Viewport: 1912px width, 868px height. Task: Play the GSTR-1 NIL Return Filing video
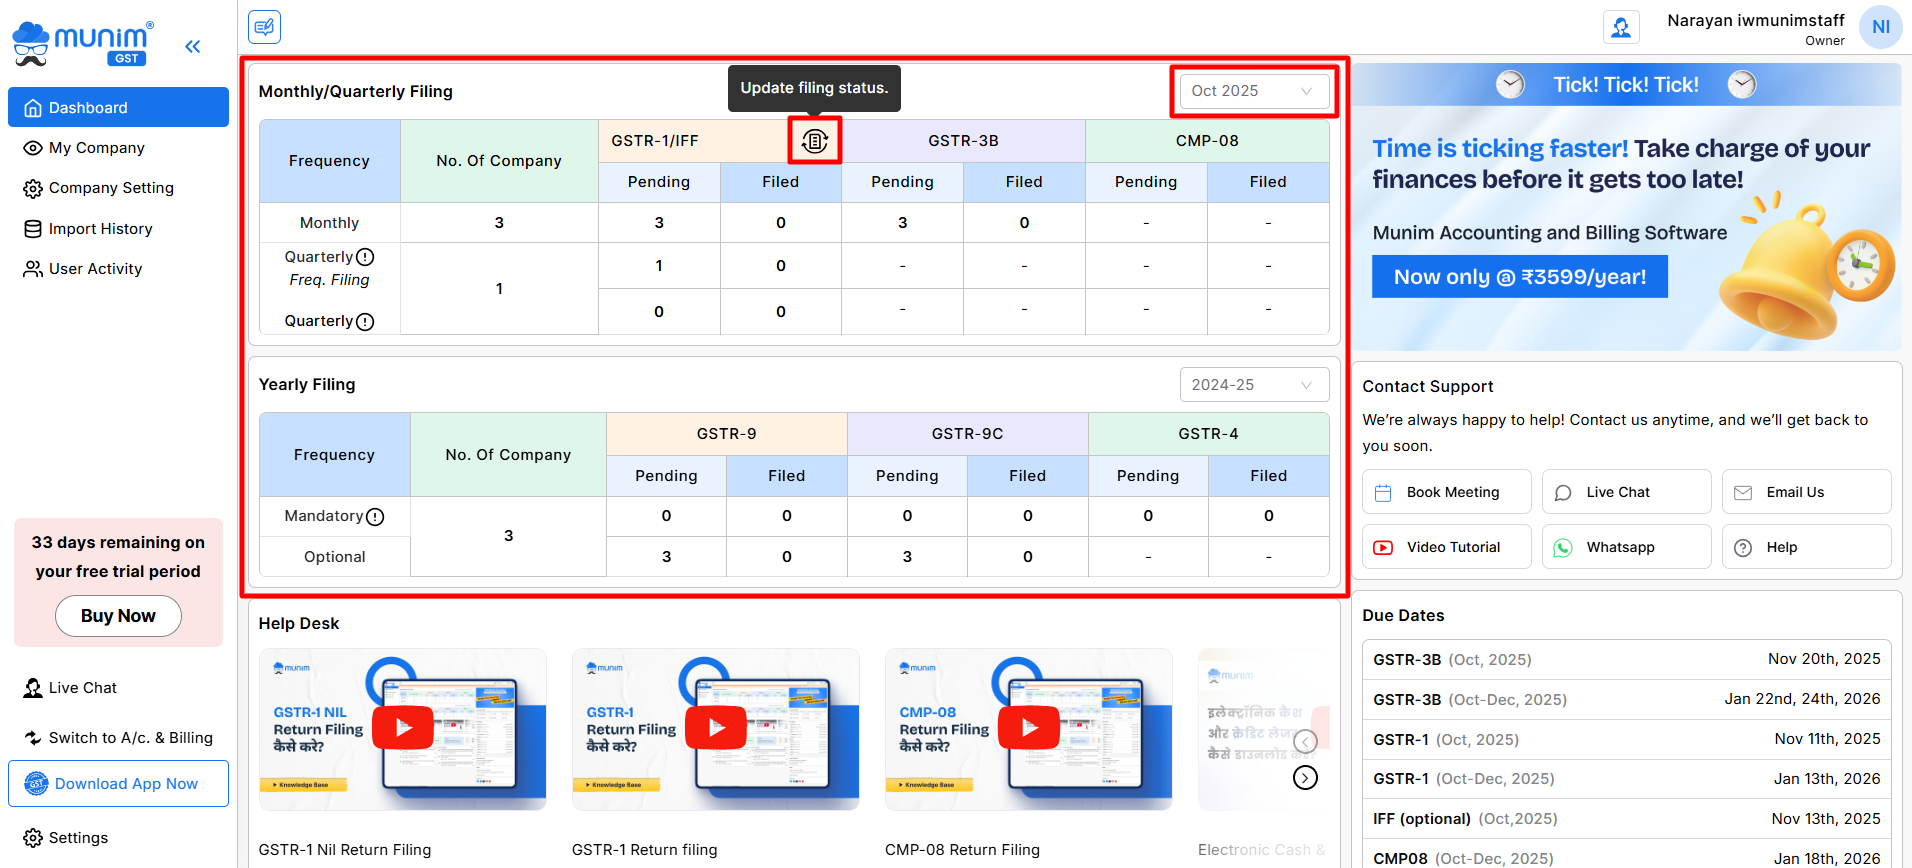[403, 728]
